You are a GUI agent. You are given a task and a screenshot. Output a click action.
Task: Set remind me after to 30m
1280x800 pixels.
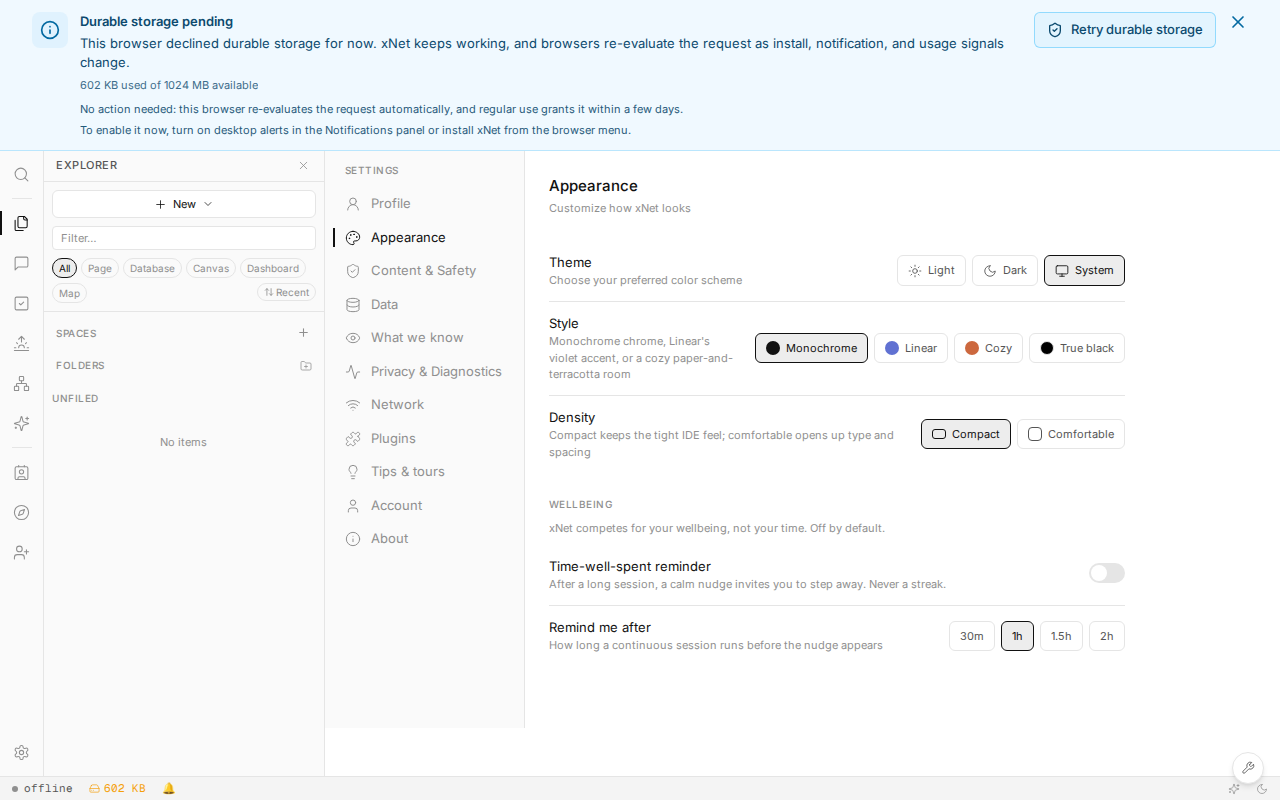pos(972,636)
